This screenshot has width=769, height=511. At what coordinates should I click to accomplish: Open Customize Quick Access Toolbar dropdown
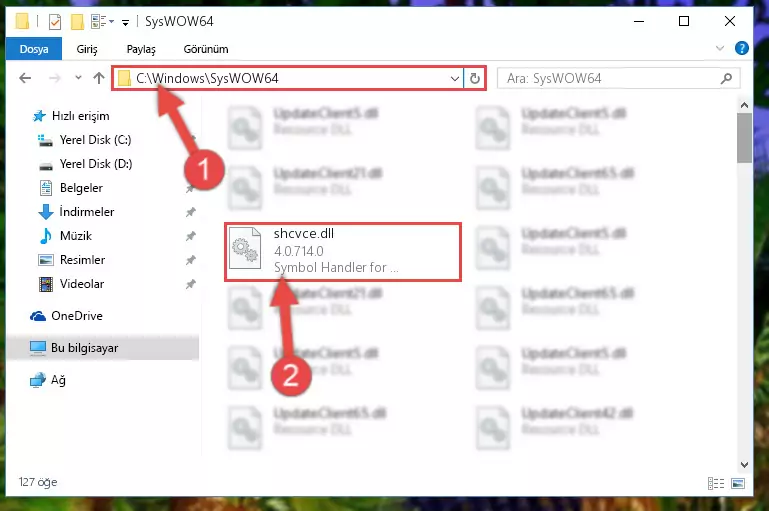click(126, 23)
